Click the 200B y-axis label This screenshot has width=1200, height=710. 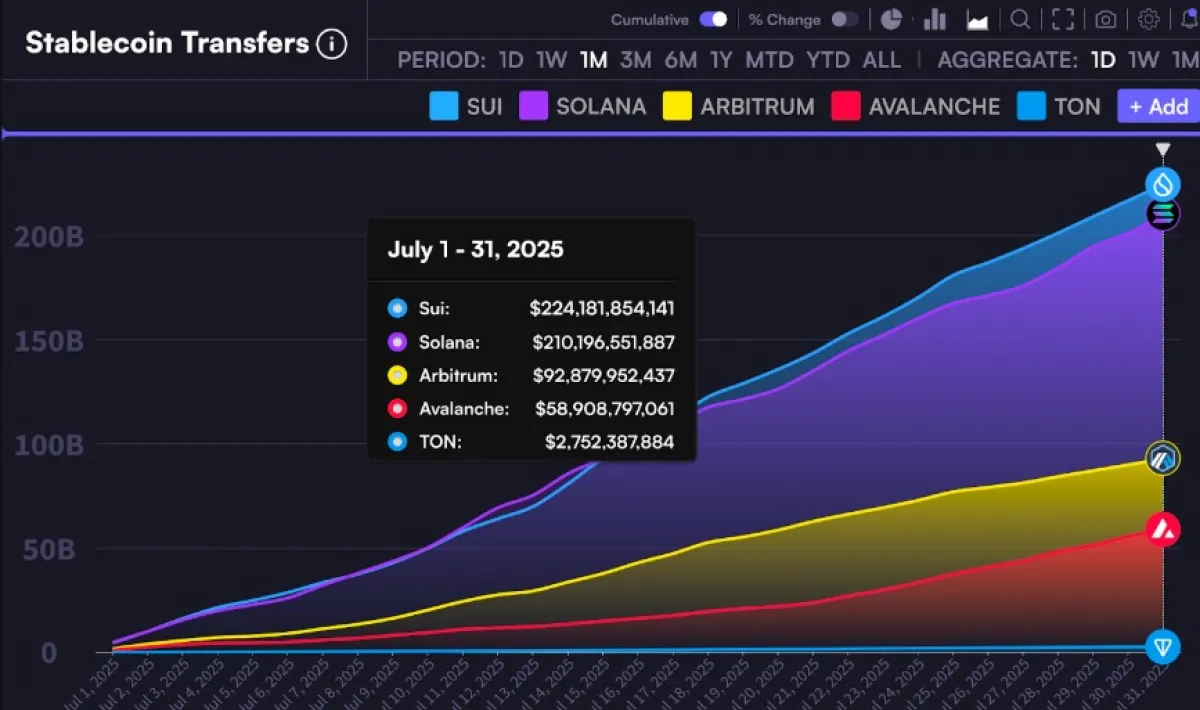[x=48, y=237]
